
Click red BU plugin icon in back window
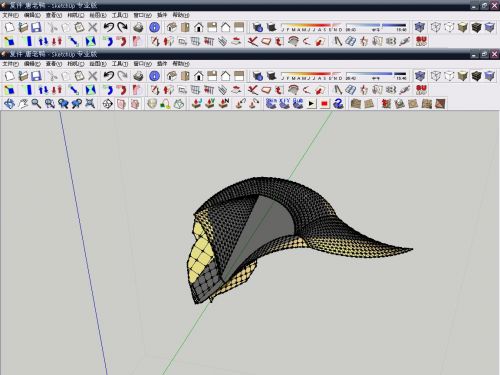tap(421, 41)
